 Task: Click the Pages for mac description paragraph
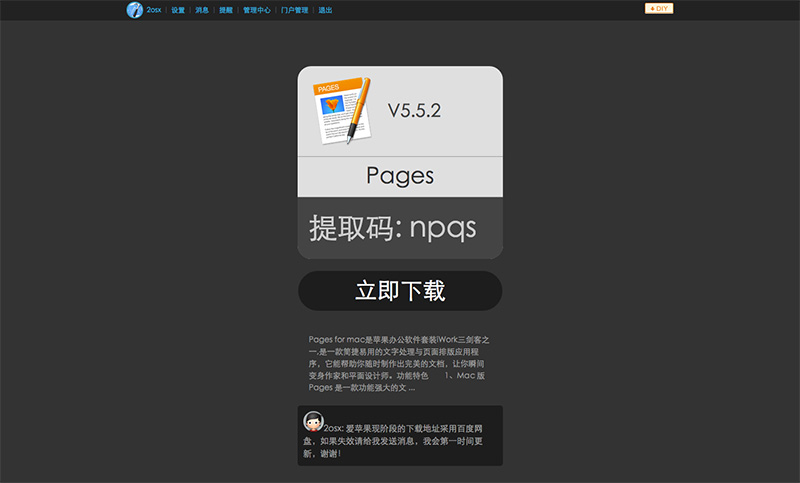tap(399, 364)
